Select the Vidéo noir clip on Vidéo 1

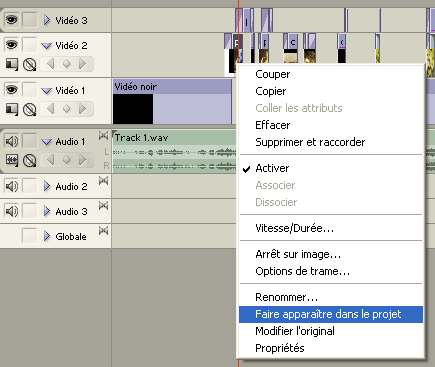pyautogui.click(x=172, y=101)
